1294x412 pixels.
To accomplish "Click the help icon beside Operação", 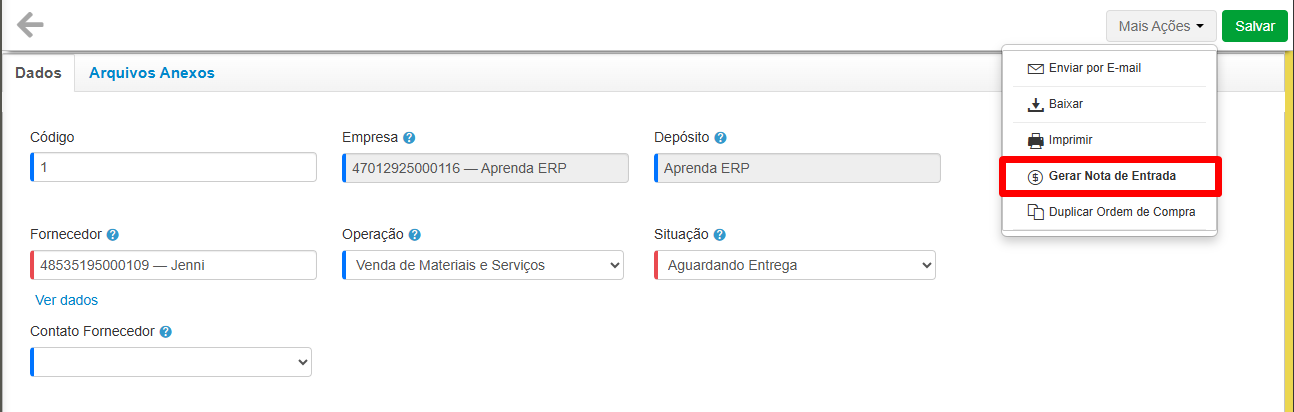I will 414,235.
